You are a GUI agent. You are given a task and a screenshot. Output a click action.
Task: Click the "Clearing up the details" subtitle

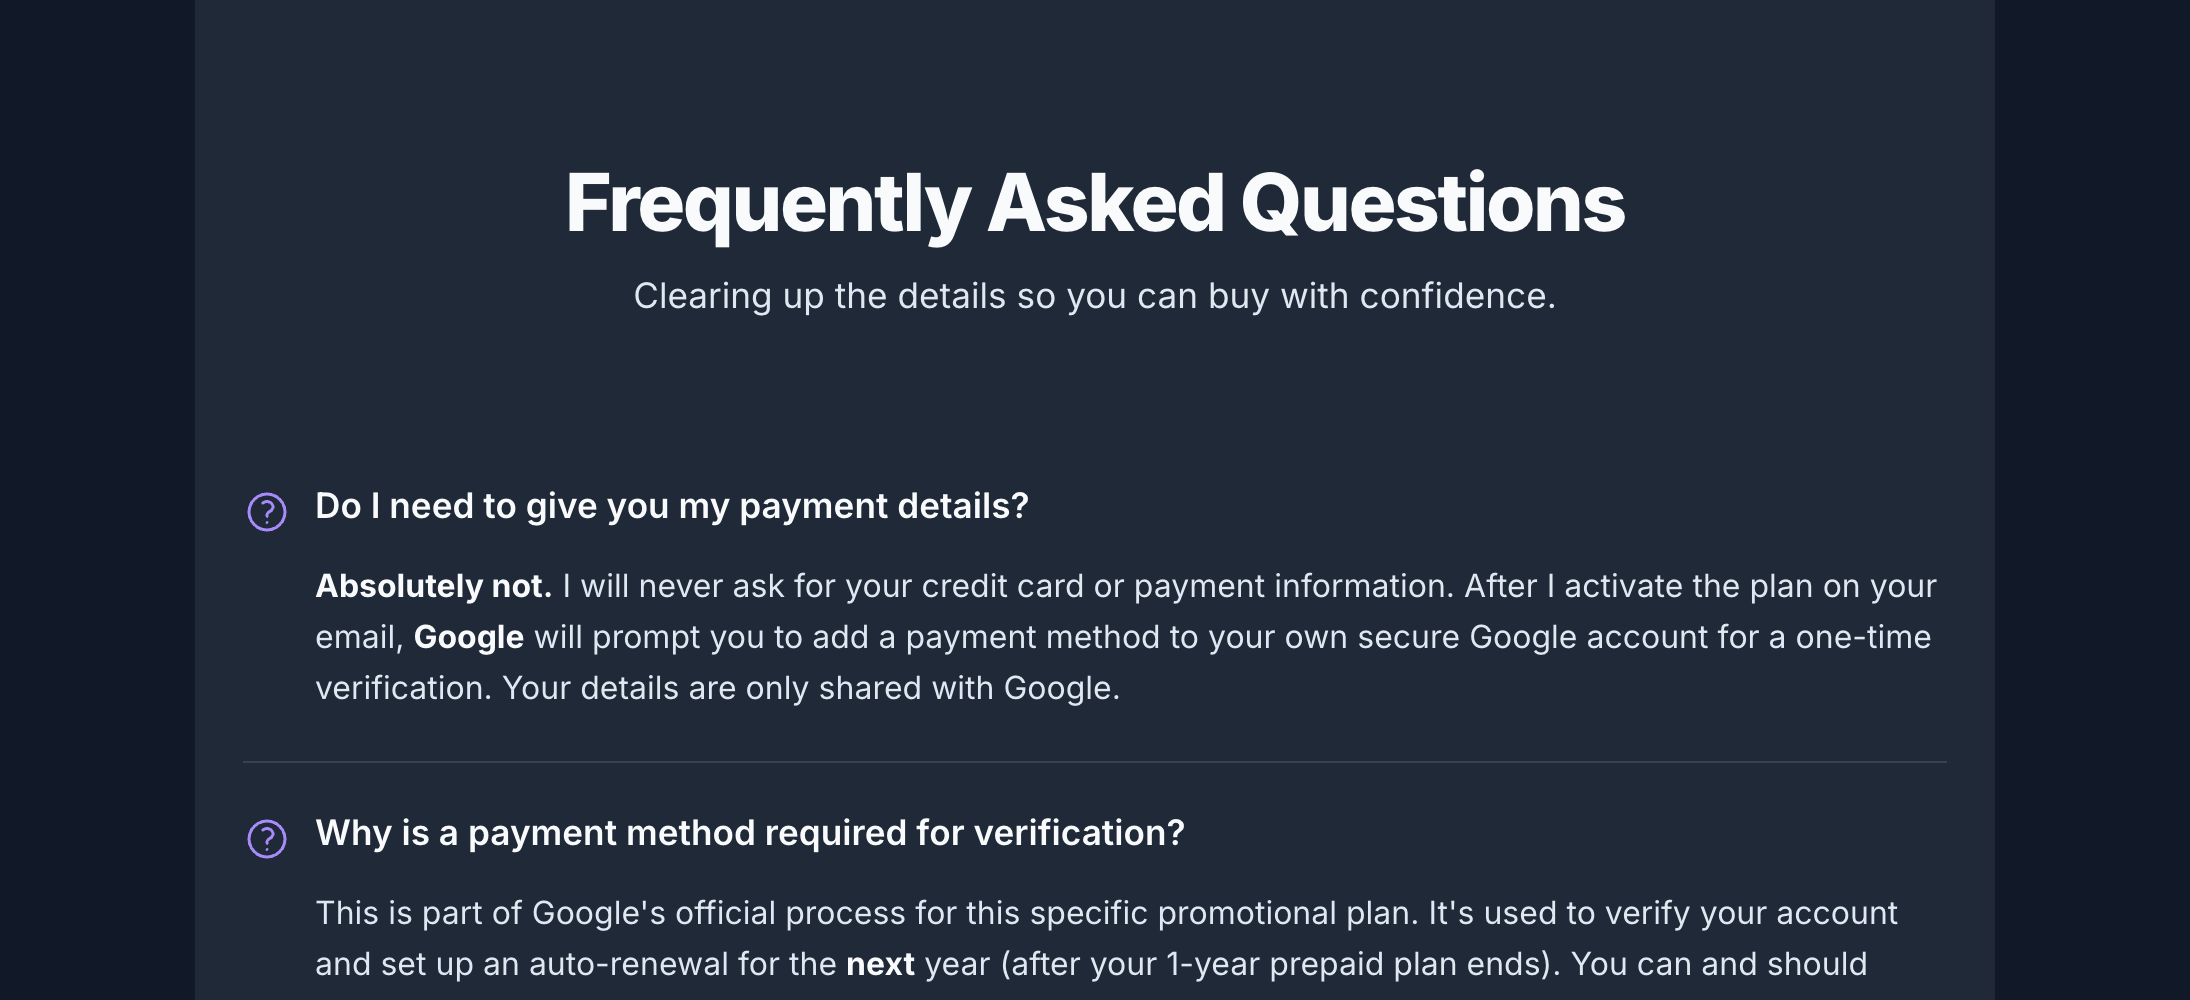pos(1095,296)
